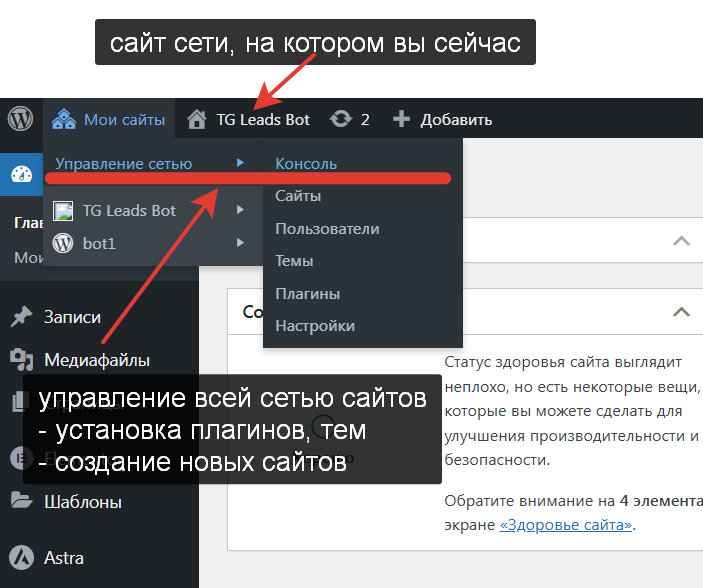The width and height of the screenshot is (703, 588).
Task: Collapse the top dashboard panel chevron
Action: pos(681,241)
